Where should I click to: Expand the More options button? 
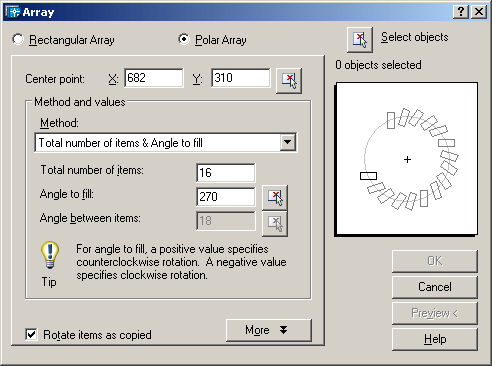point(269,330)
